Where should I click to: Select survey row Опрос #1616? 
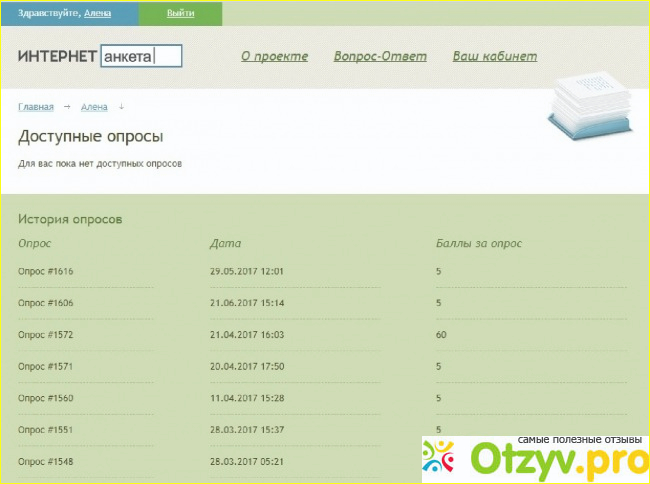click(46, 271)
